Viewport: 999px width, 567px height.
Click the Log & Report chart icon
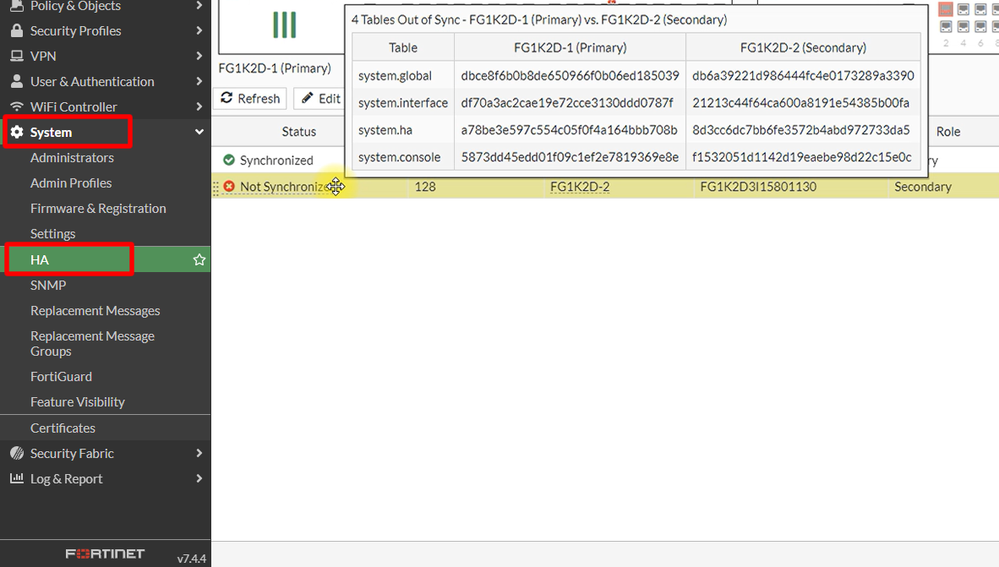tap(17, 478)
